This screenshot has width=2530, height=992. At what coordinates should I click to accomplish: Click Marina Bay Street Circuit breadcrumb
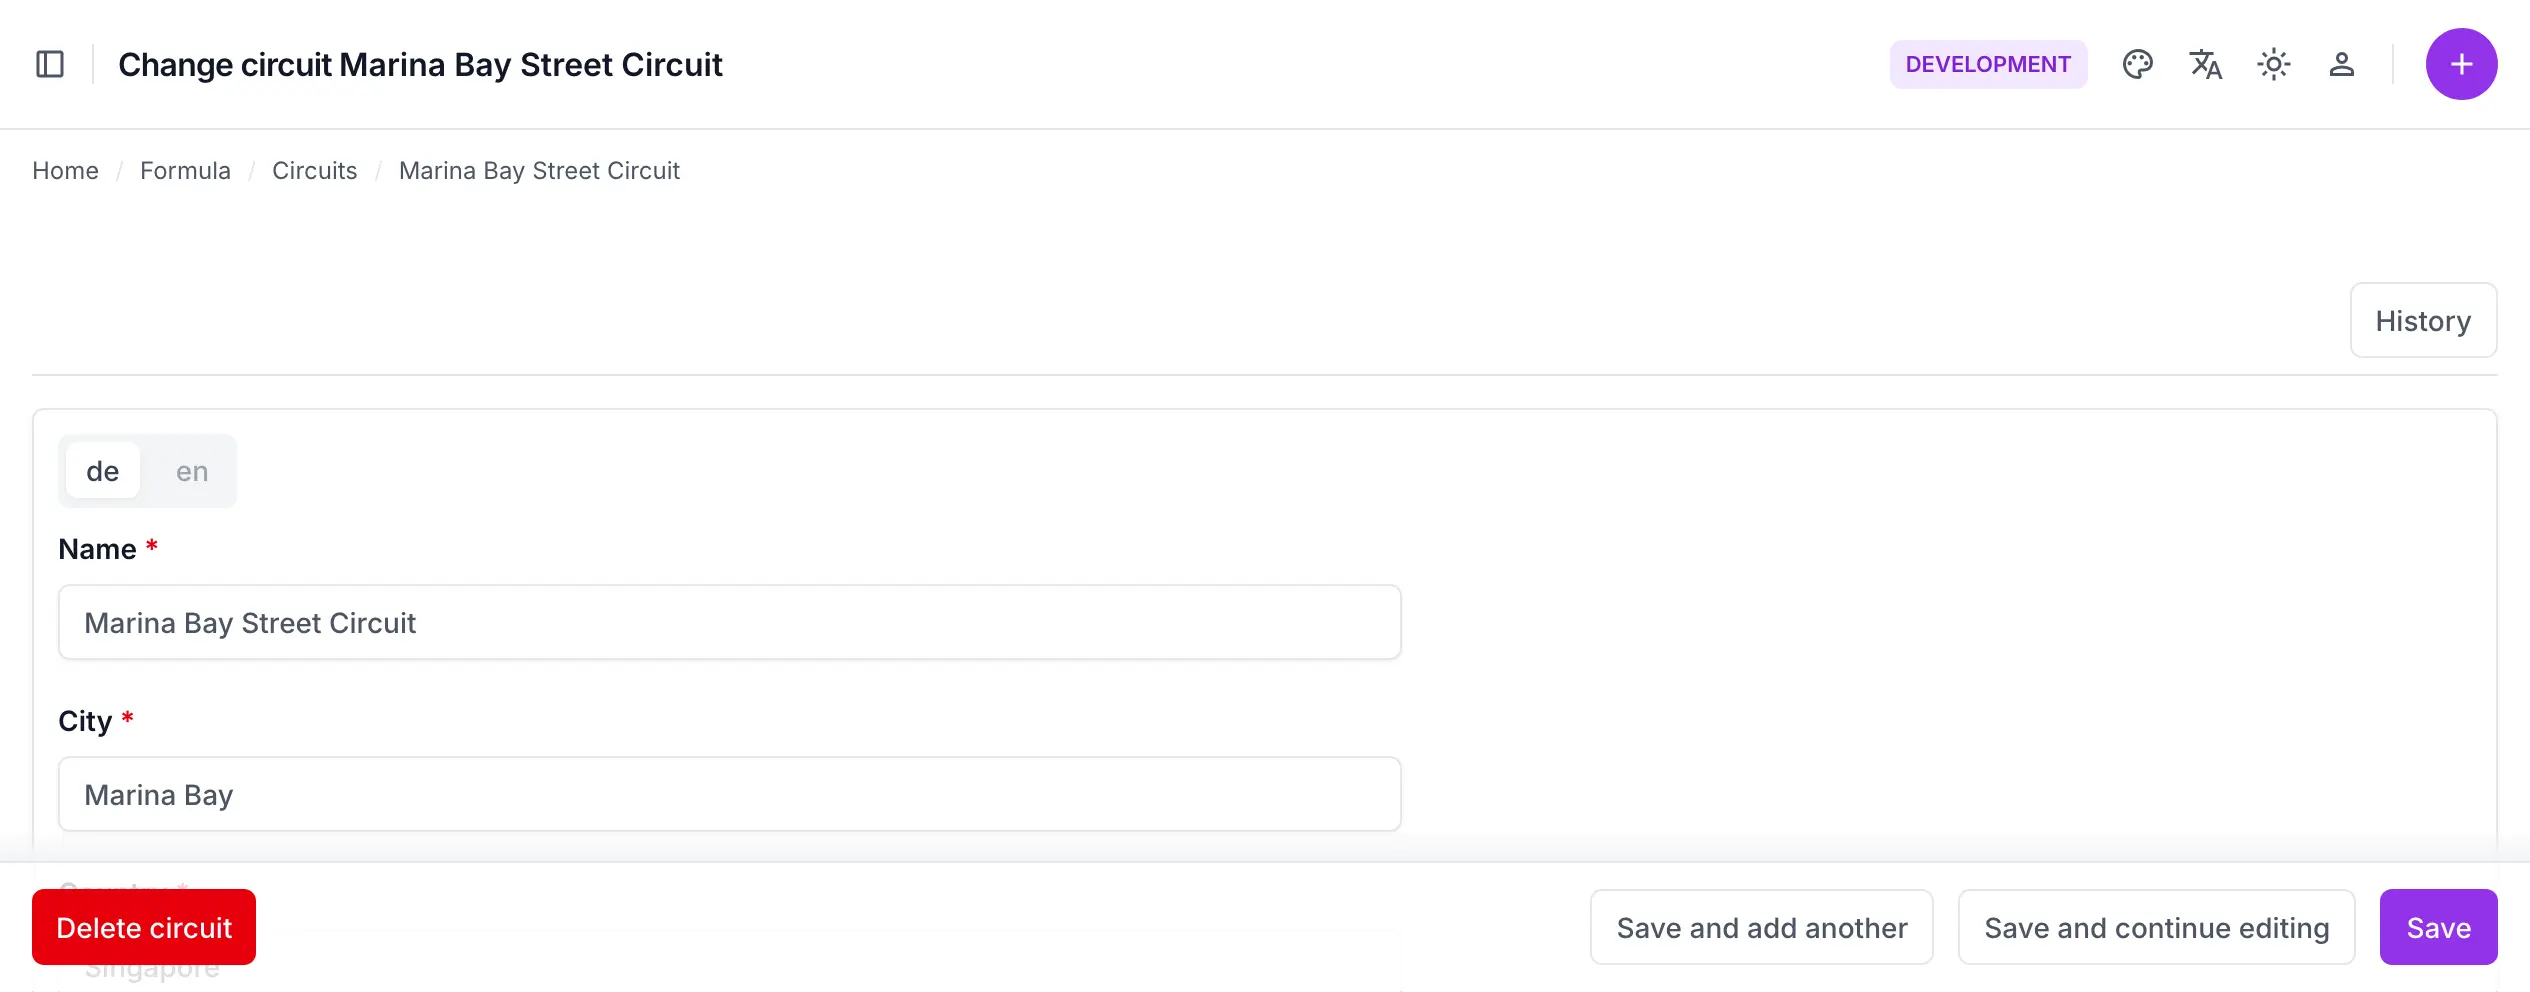tap(539, 171)
